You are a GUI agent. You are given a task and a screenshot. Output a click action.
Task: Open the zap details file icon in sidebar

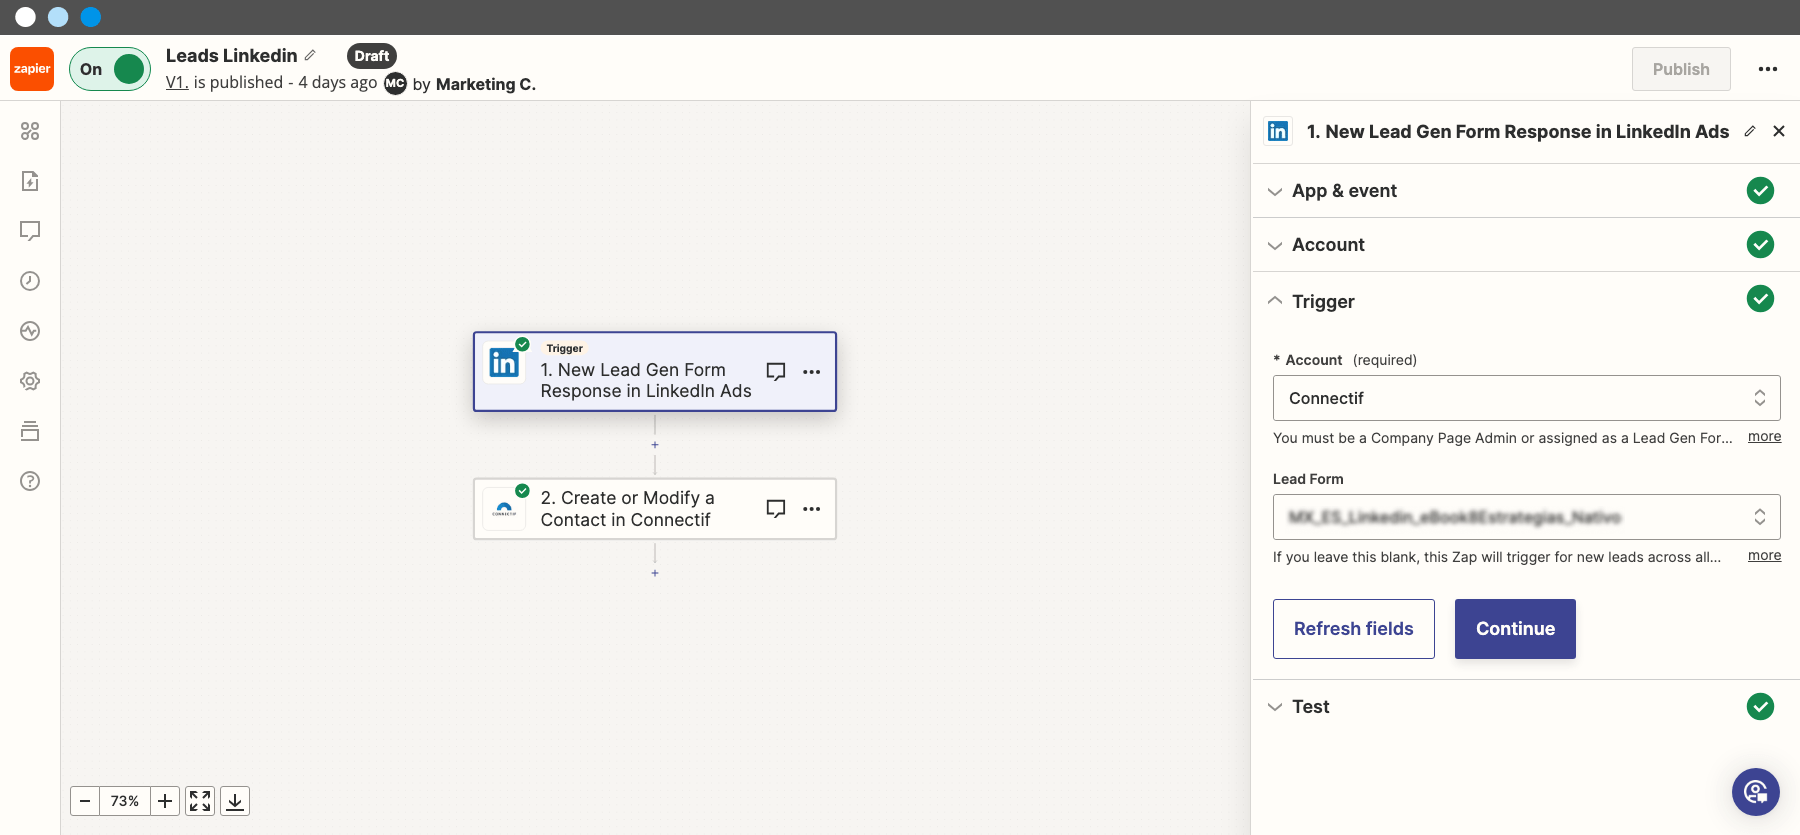(x=30, y=181)
